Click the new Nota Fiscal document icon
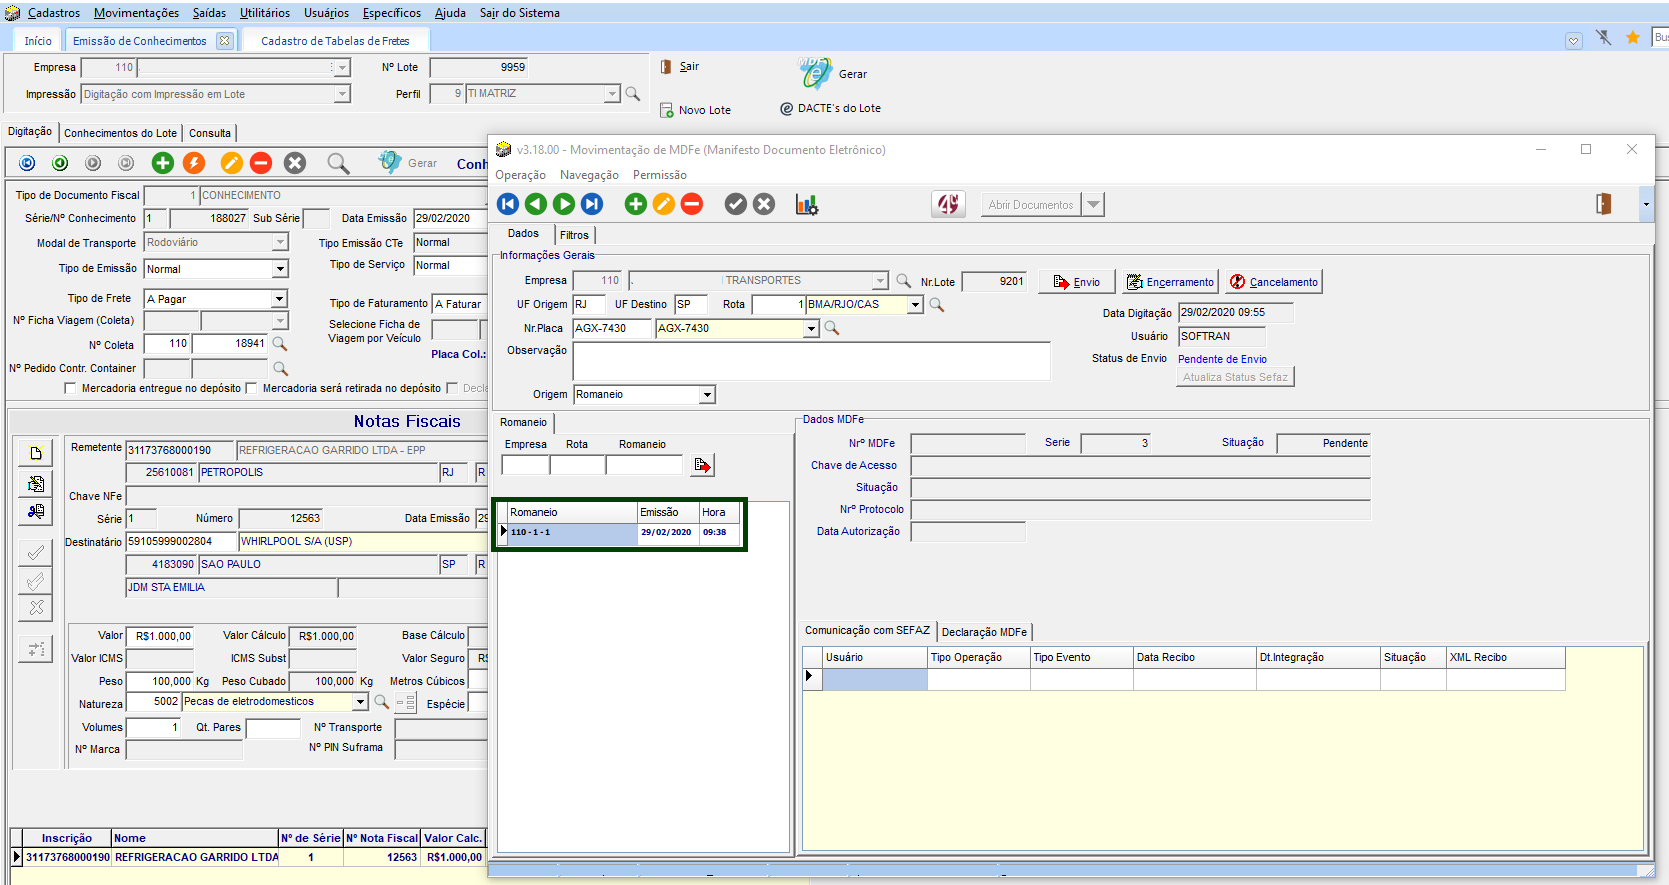This screenshot has width=1669, height=885. [x=36, y=453]
